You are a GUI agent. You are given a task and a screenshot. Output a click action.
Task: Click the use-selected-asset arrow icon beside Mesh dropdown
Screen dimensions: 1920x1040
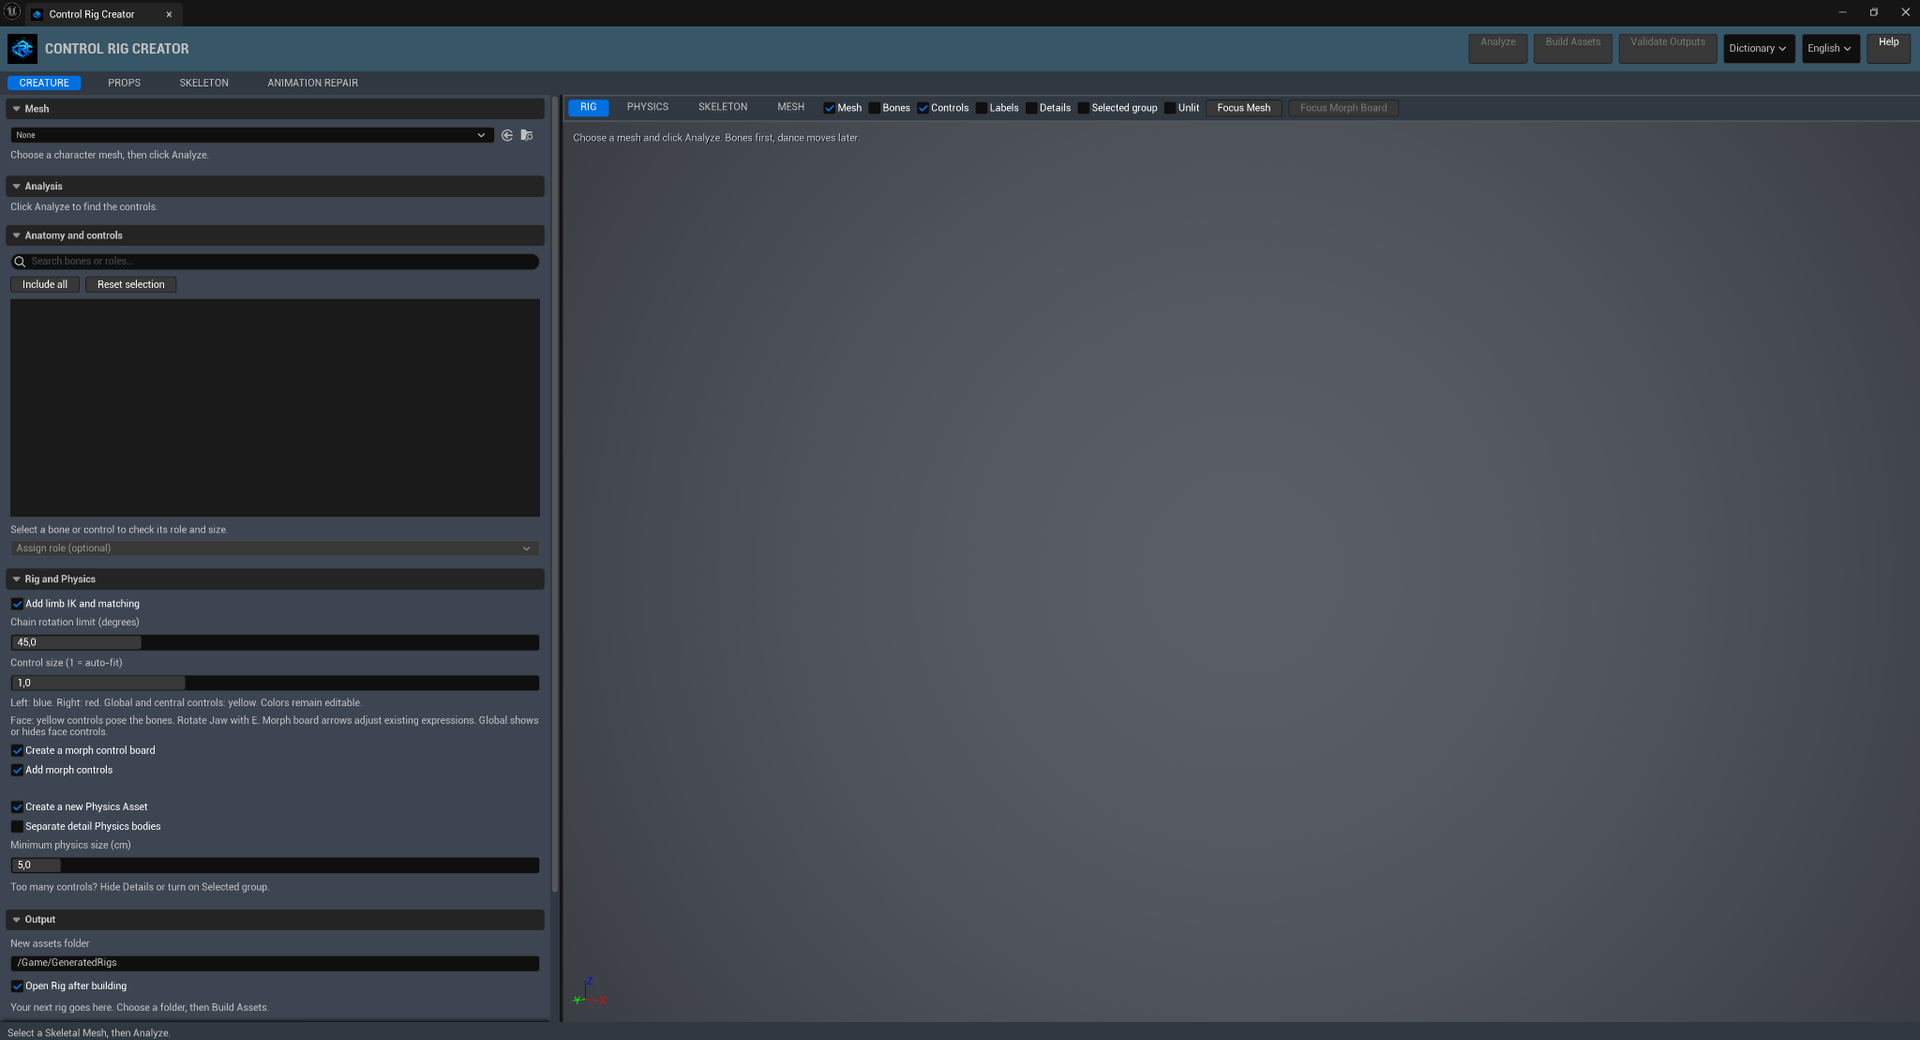click(507, 135)
